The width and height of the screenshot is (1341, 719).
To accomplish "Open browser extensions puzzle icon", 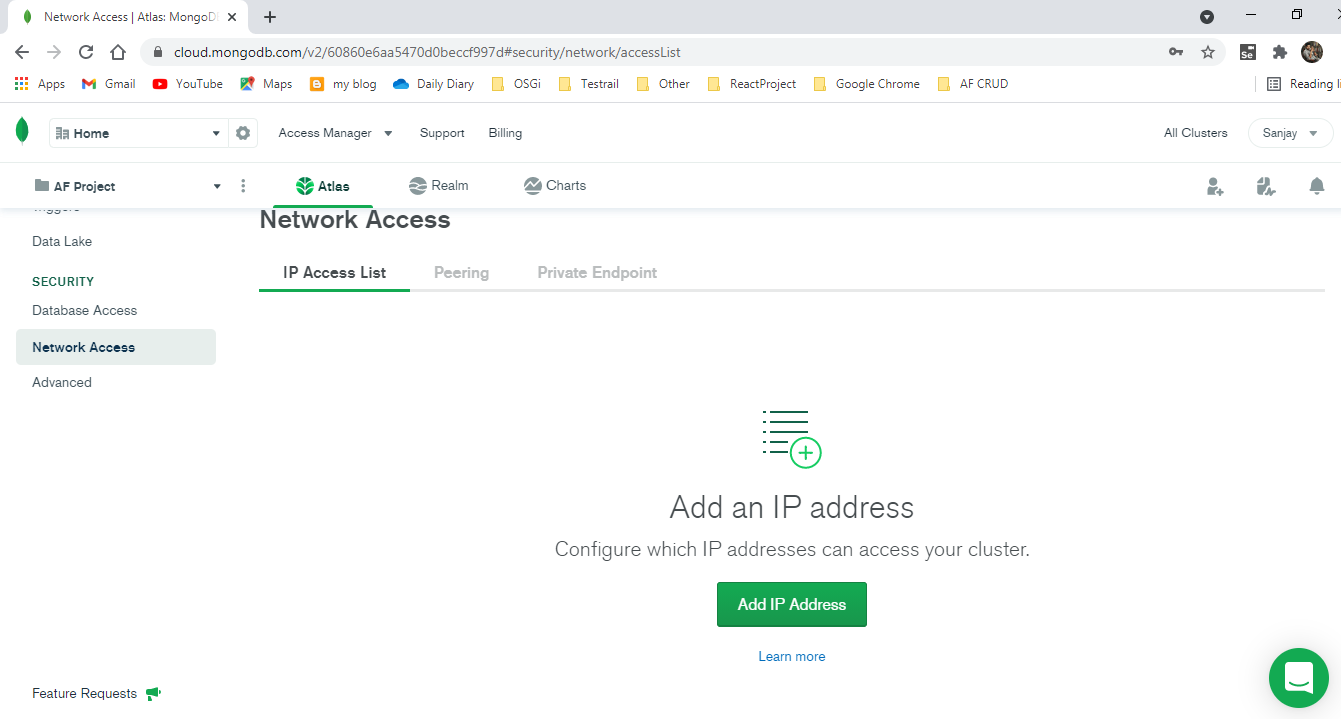I will pyautogui.click(x=1279, y=52).
